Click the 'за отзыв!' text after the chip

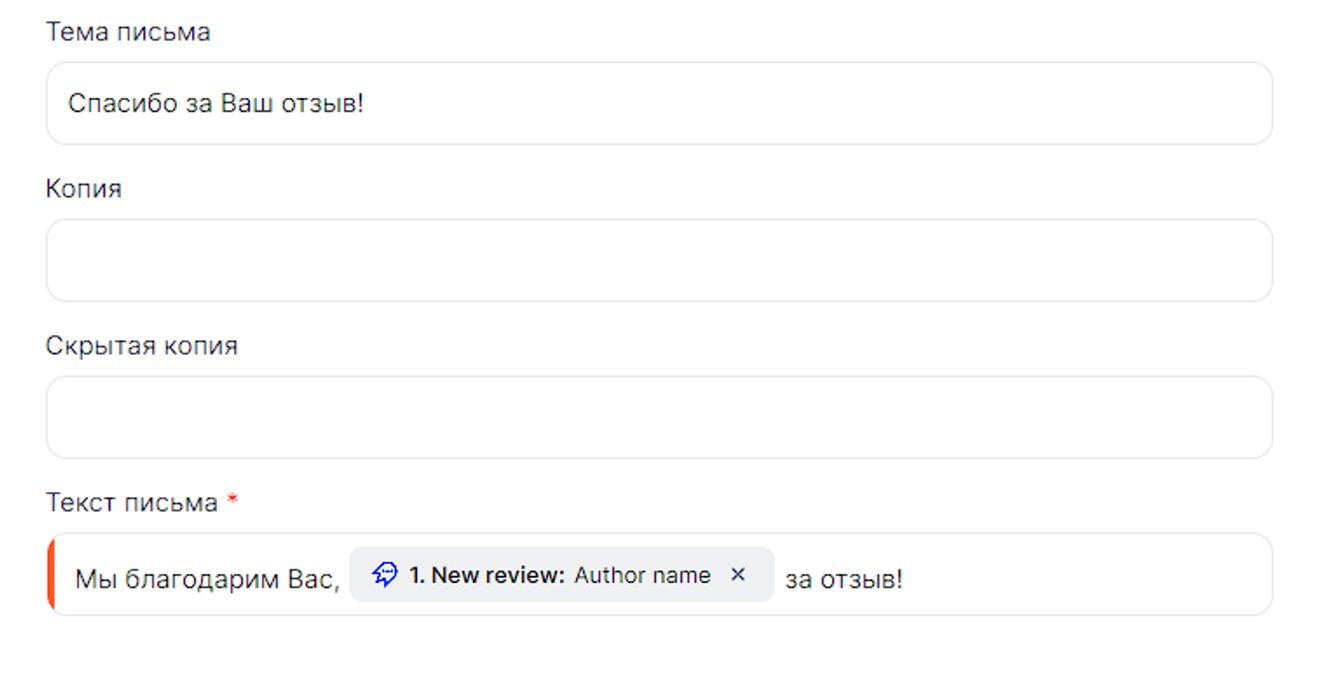click(843, 579)
